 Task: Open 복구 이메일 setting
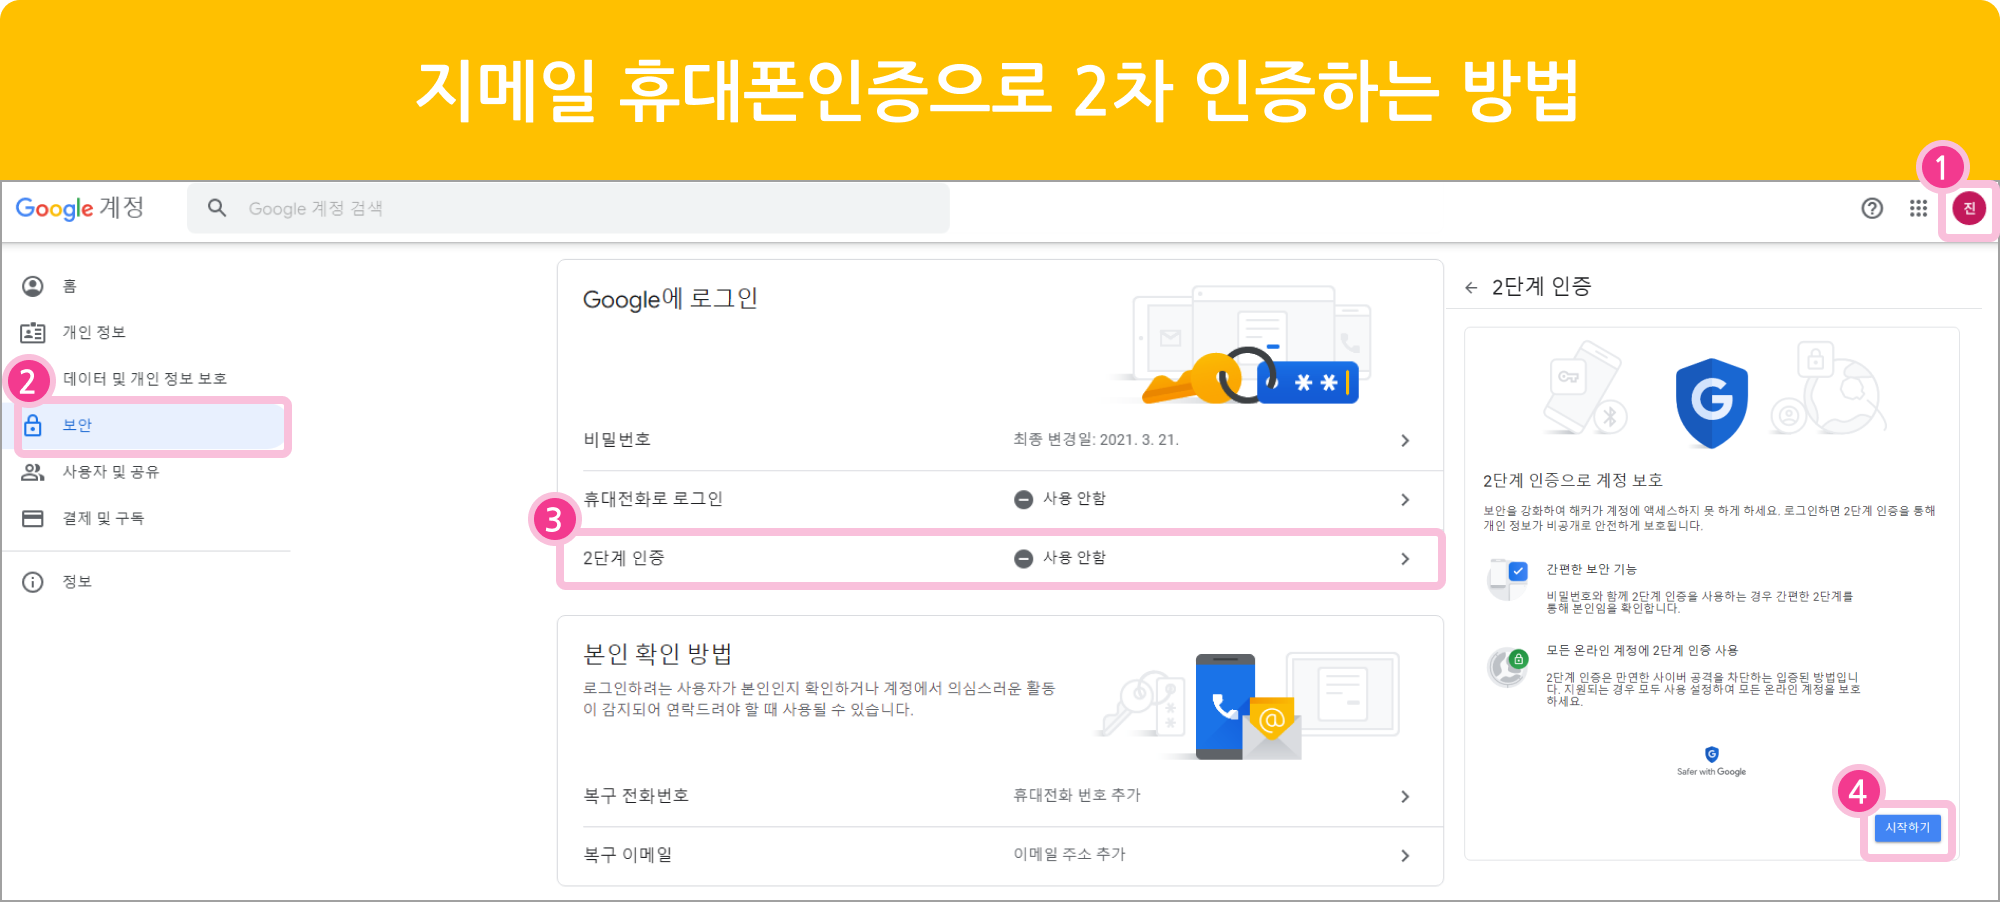pyautogui.click(x=1000, y=855)
